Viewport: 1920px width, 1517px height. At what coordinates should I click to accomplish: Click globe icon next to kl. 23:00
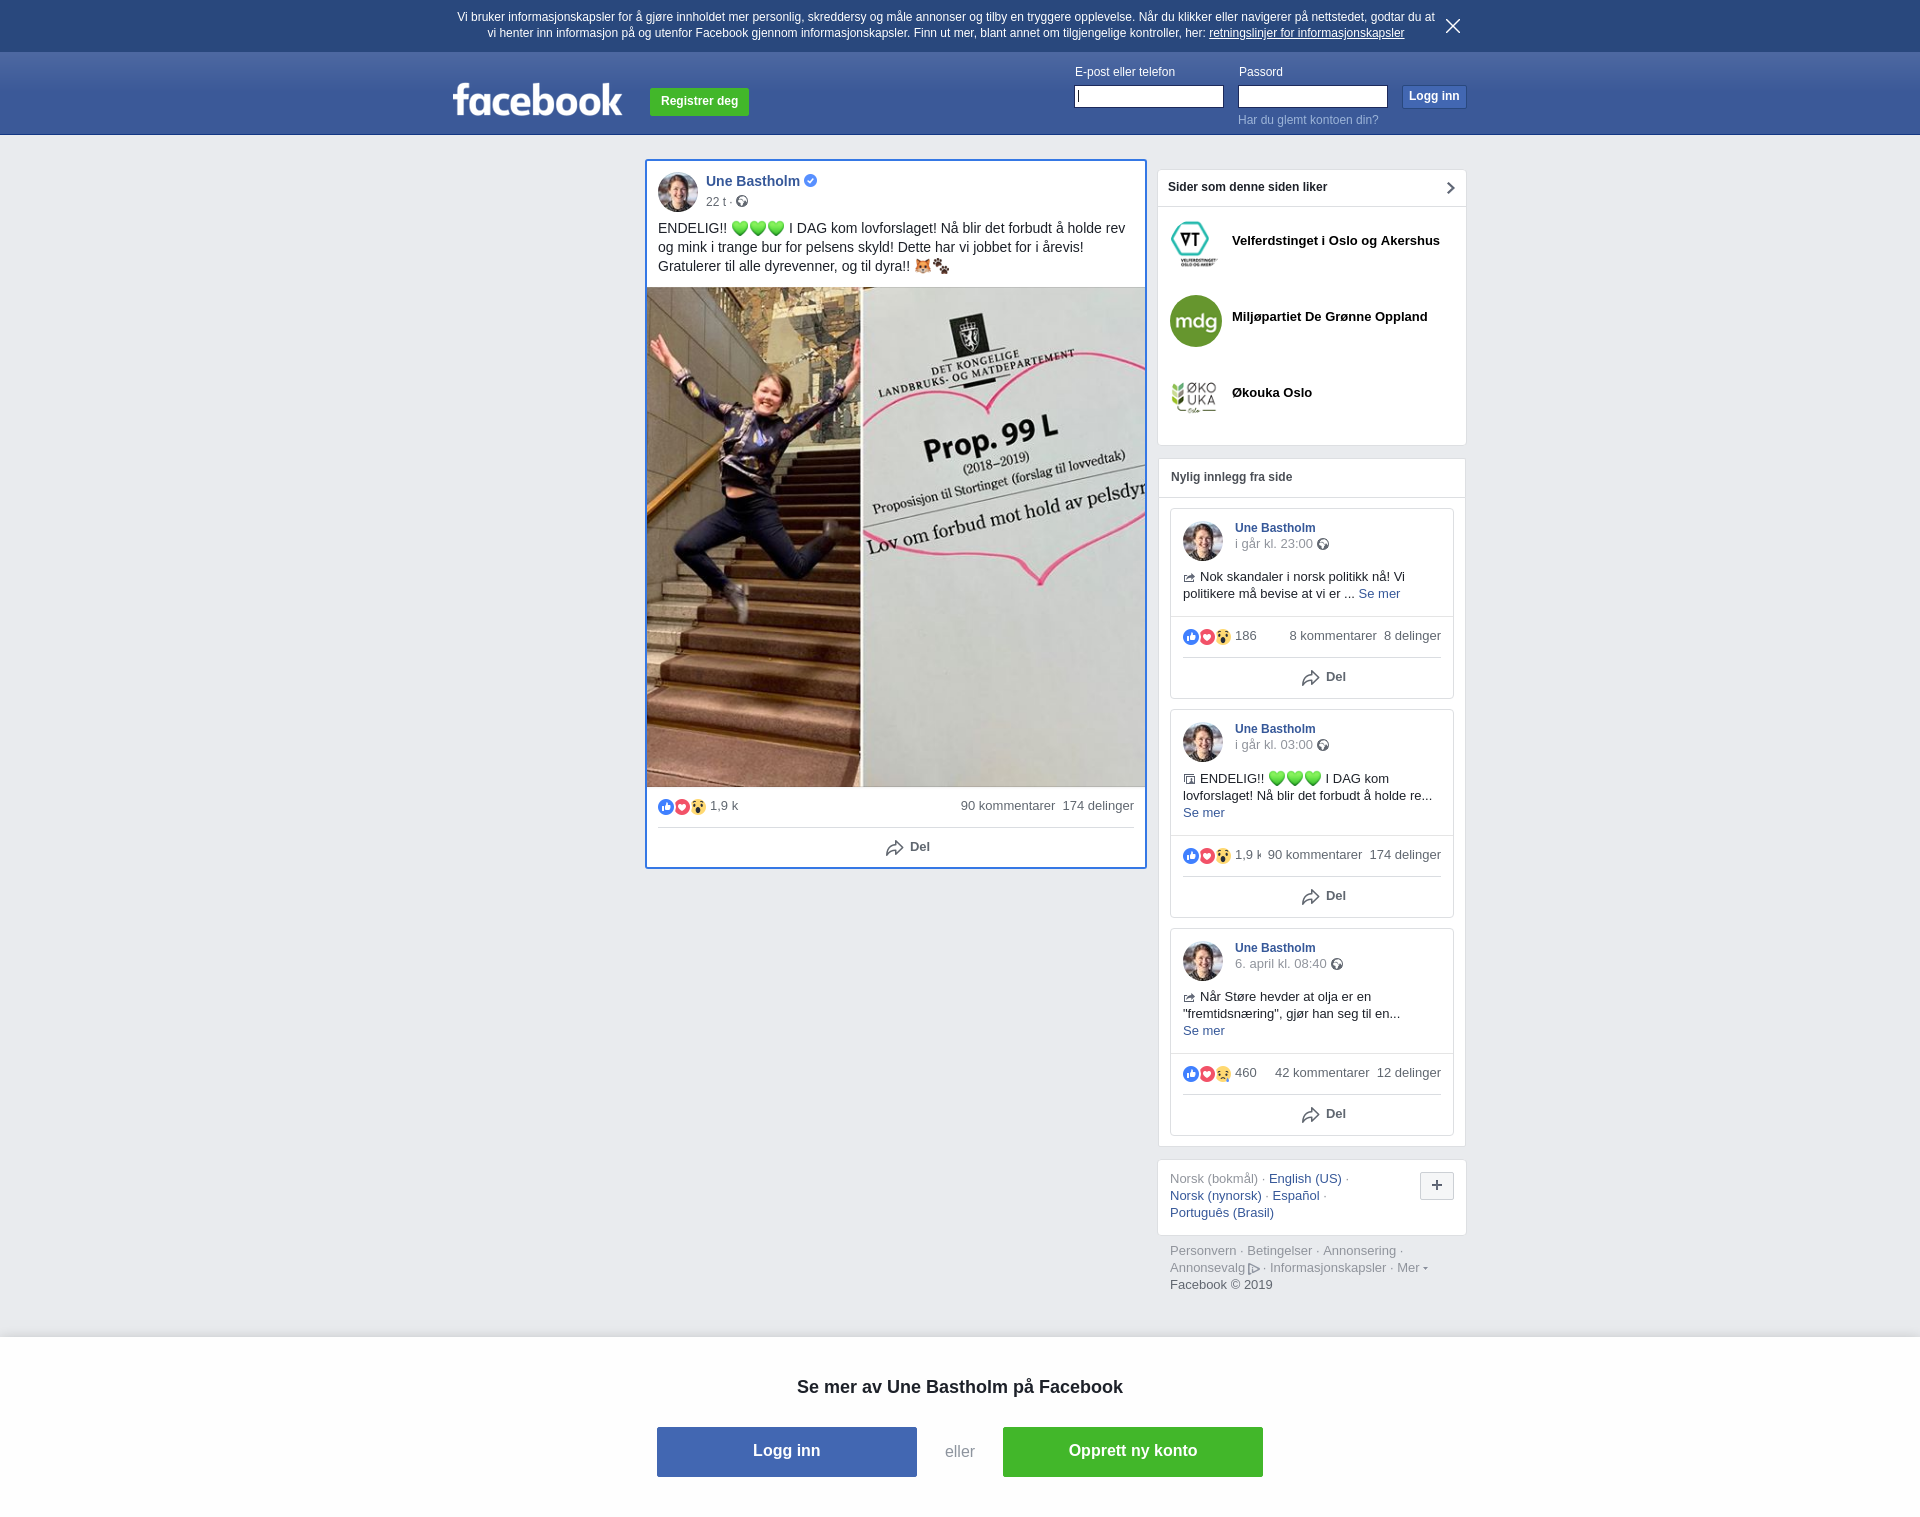(1323, 544)
